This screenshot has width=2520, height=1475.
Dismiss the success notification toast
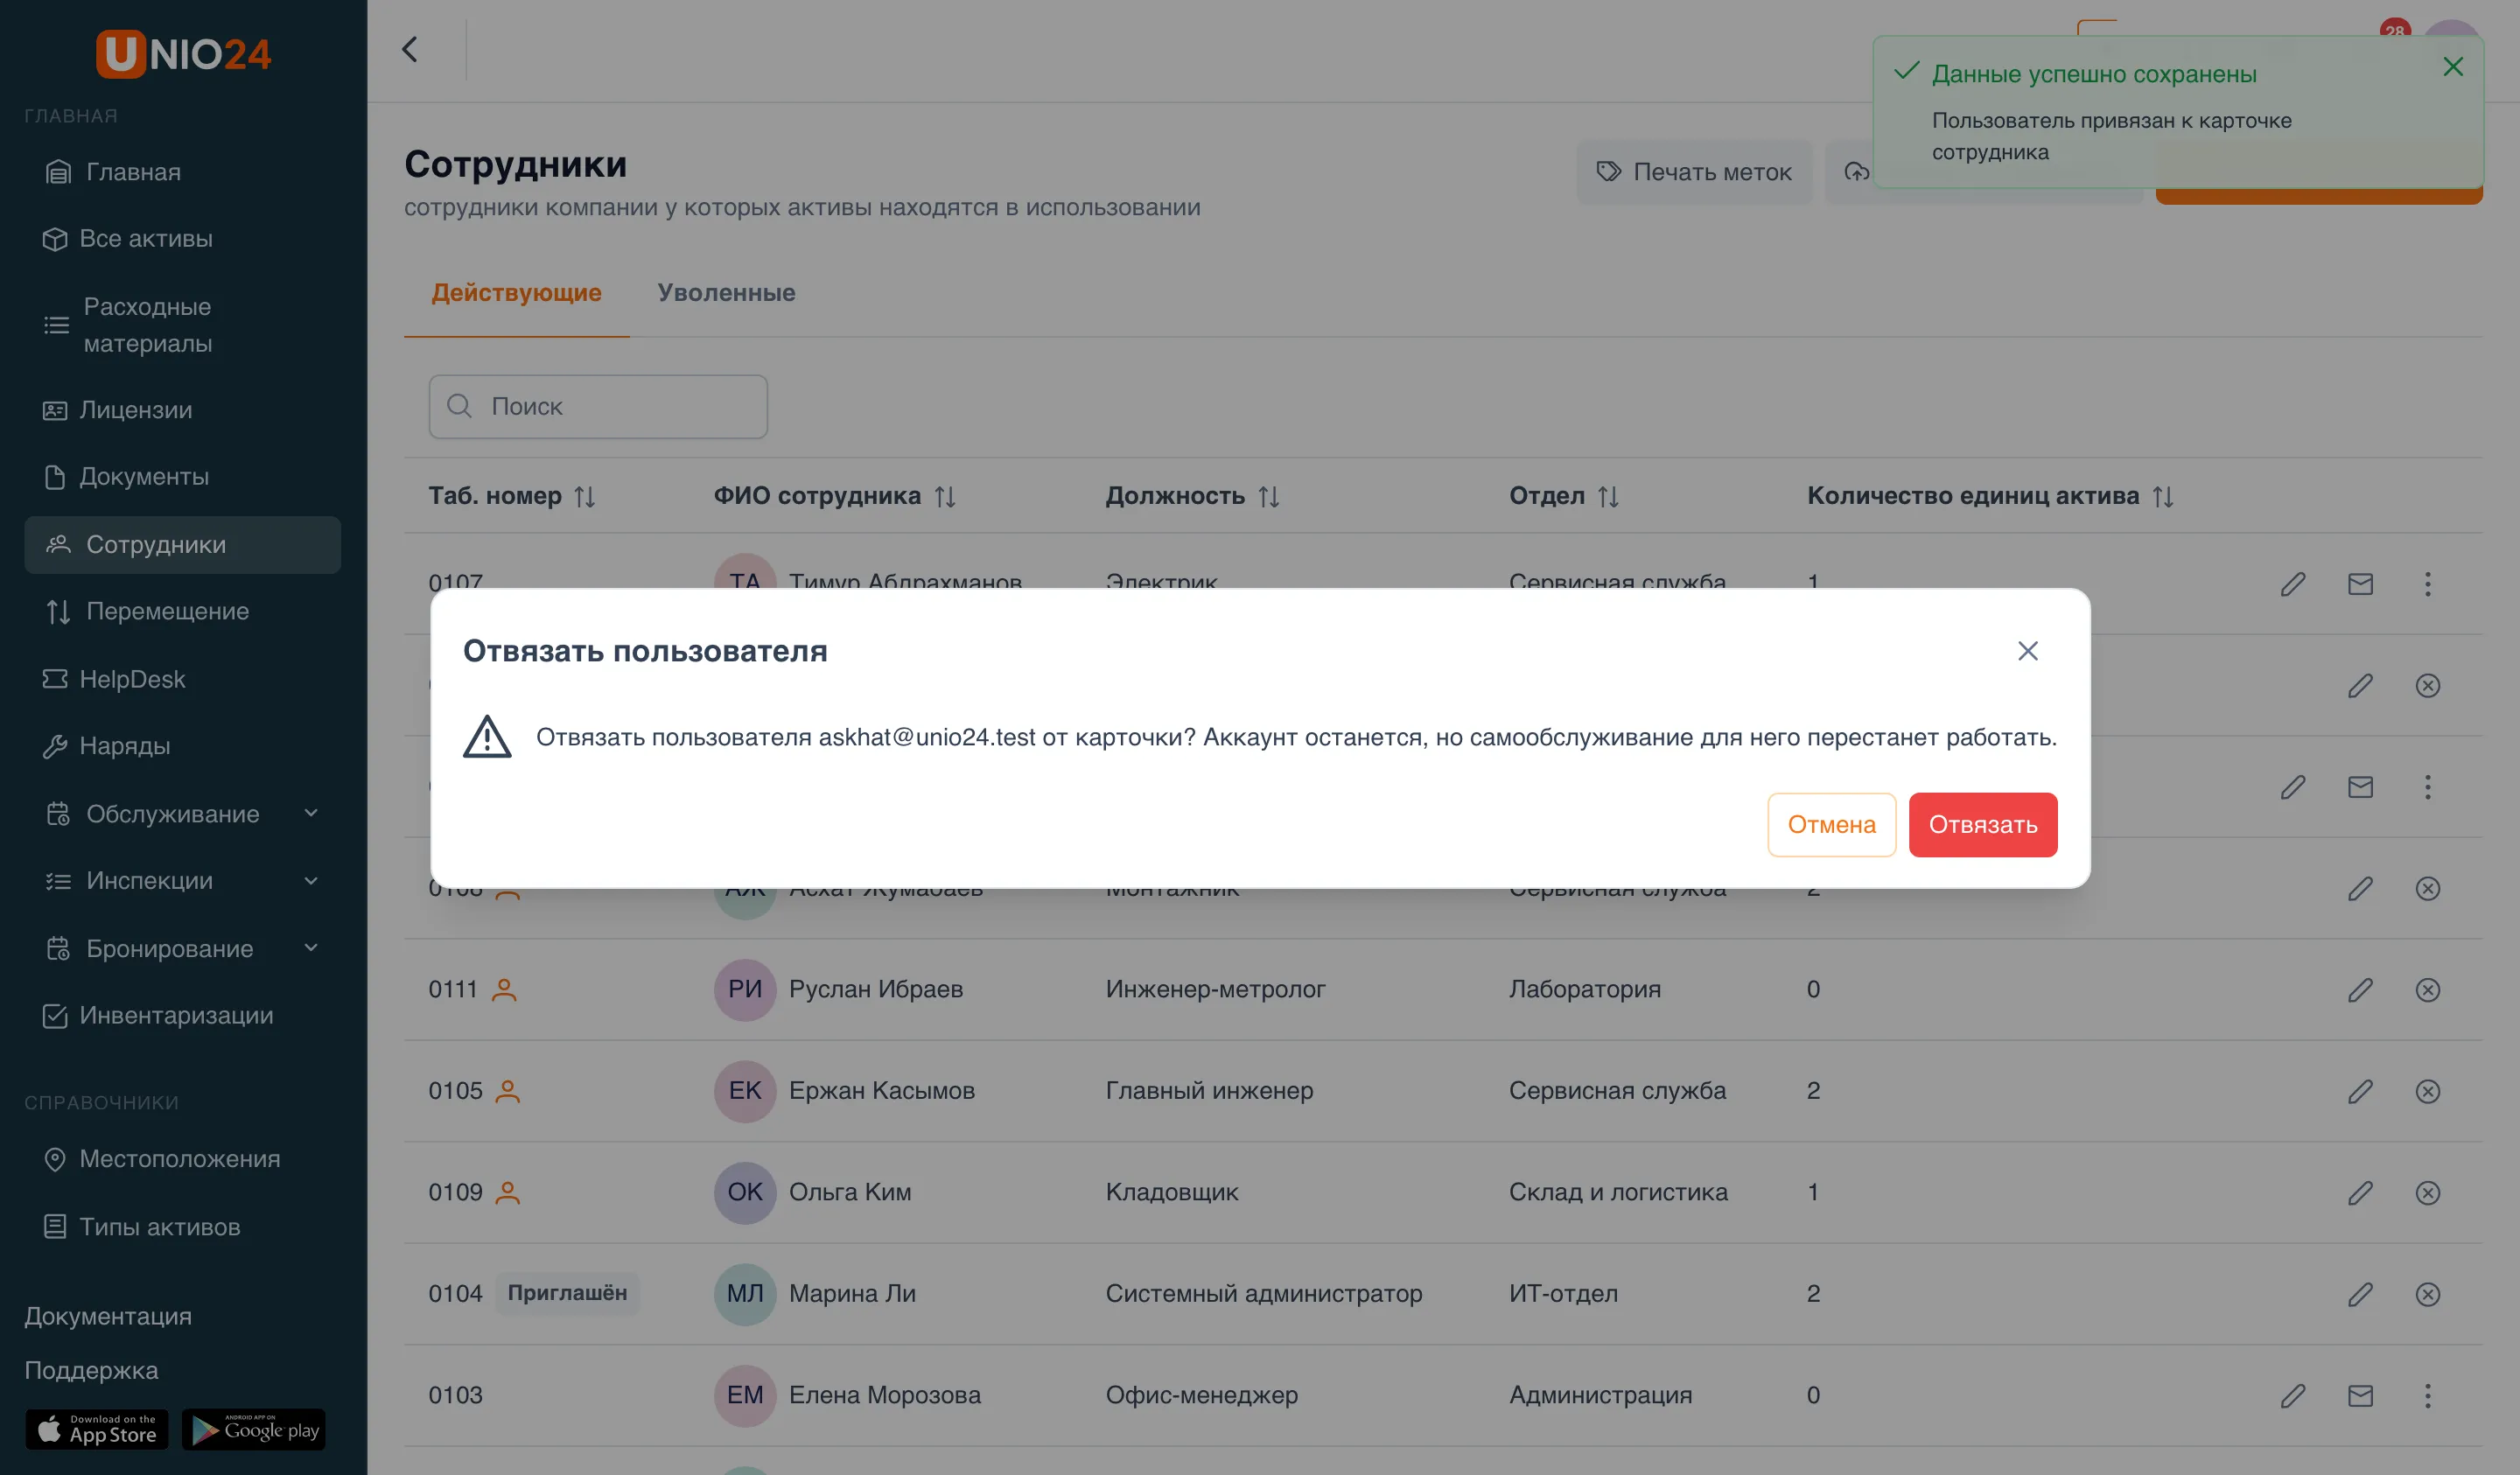tap(2452, 67)
